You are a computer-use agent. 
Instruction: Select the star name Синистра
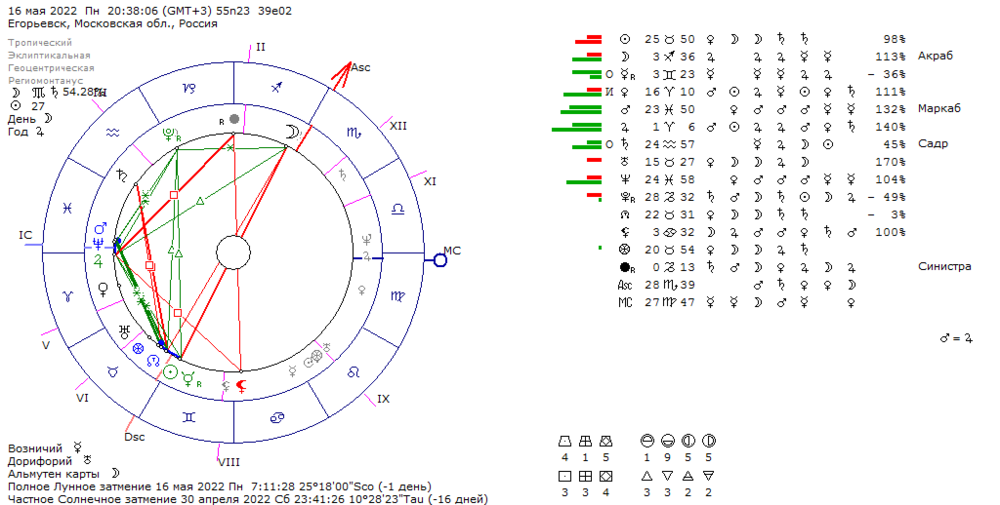coord(945,267)
